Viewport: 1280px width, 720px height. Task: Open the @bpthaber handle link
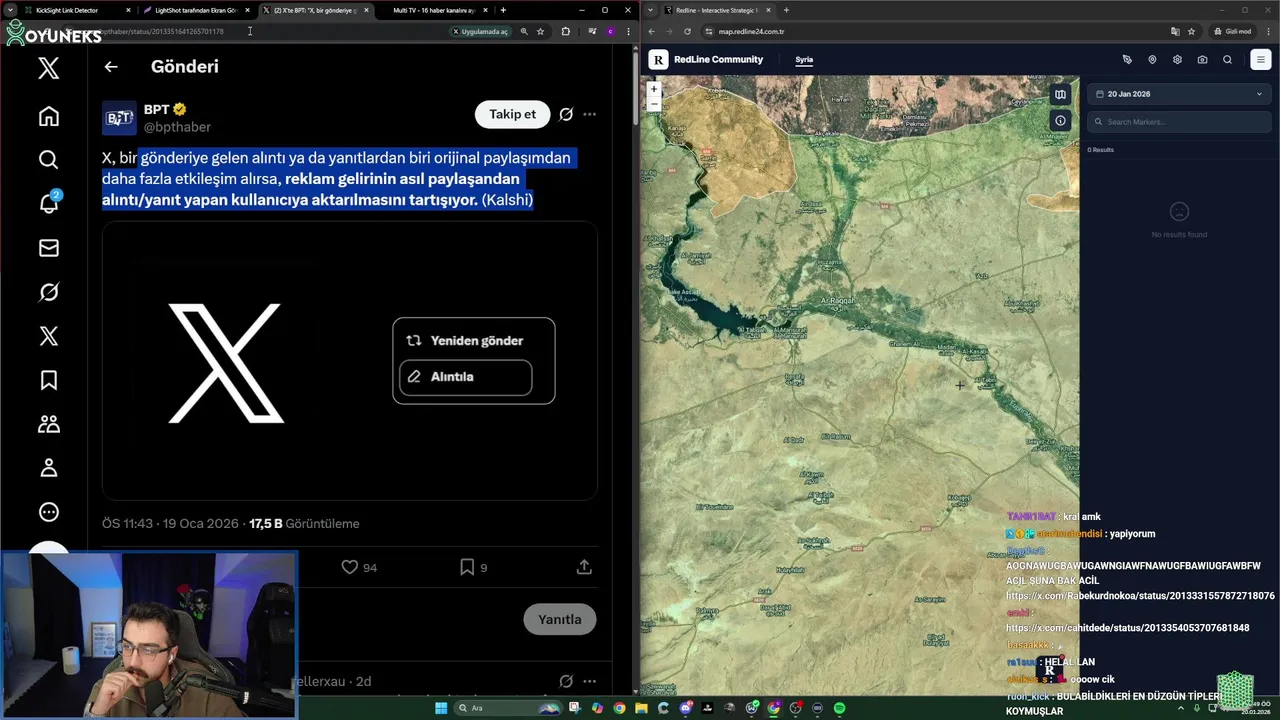(177, 127)
